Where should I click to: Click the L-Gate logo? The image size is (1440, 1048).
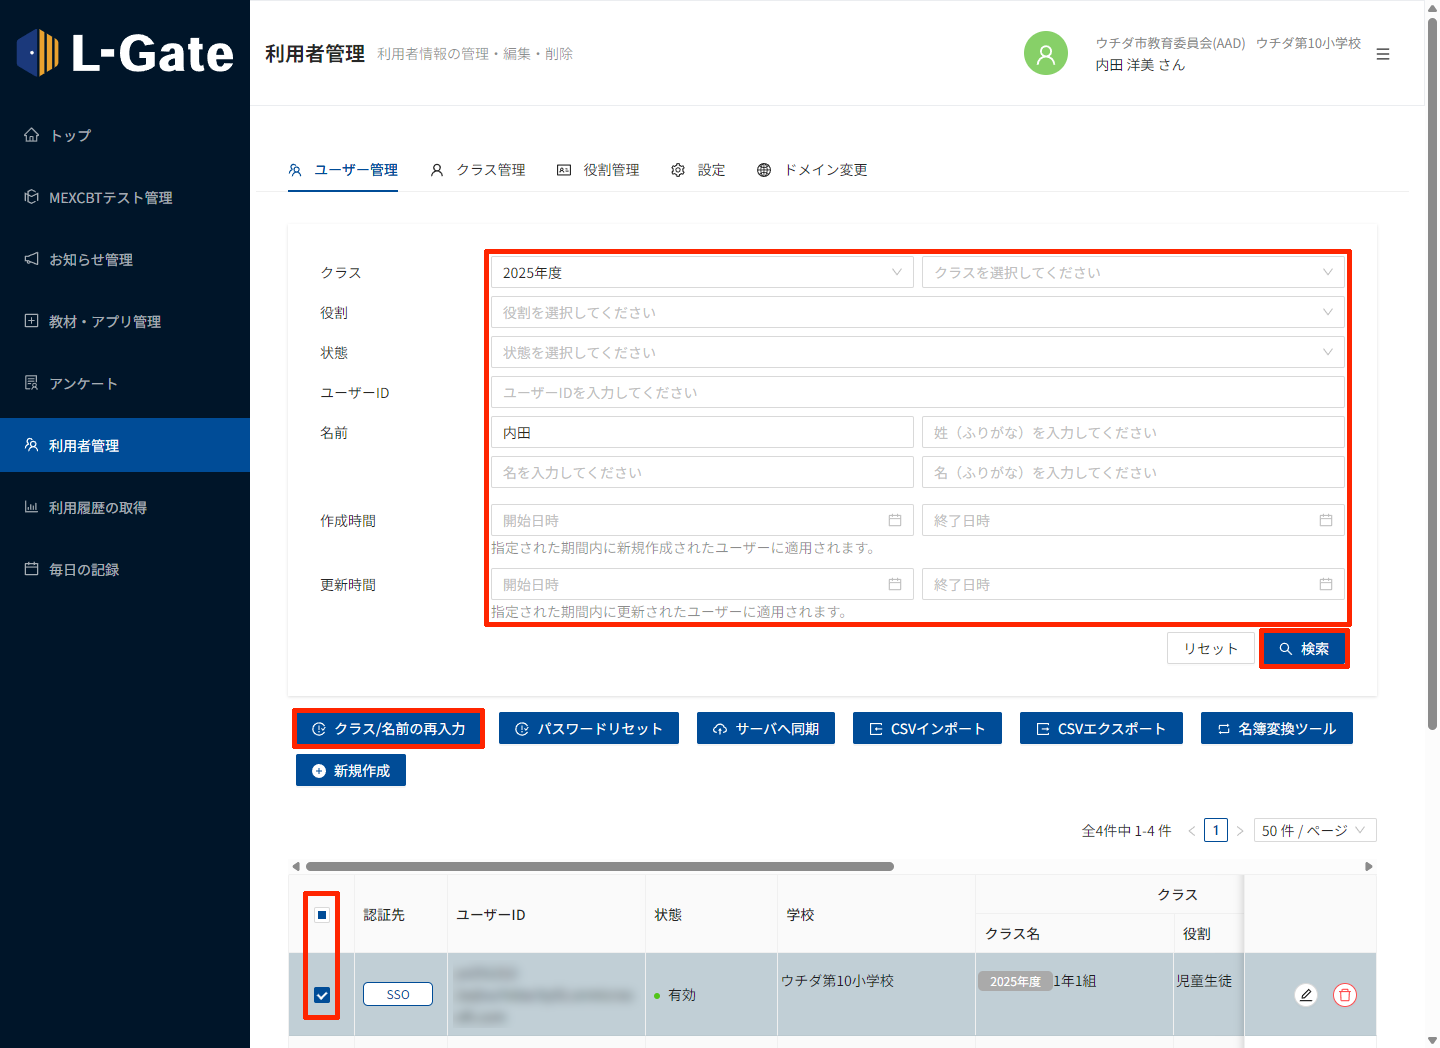[x=126, y=53]
